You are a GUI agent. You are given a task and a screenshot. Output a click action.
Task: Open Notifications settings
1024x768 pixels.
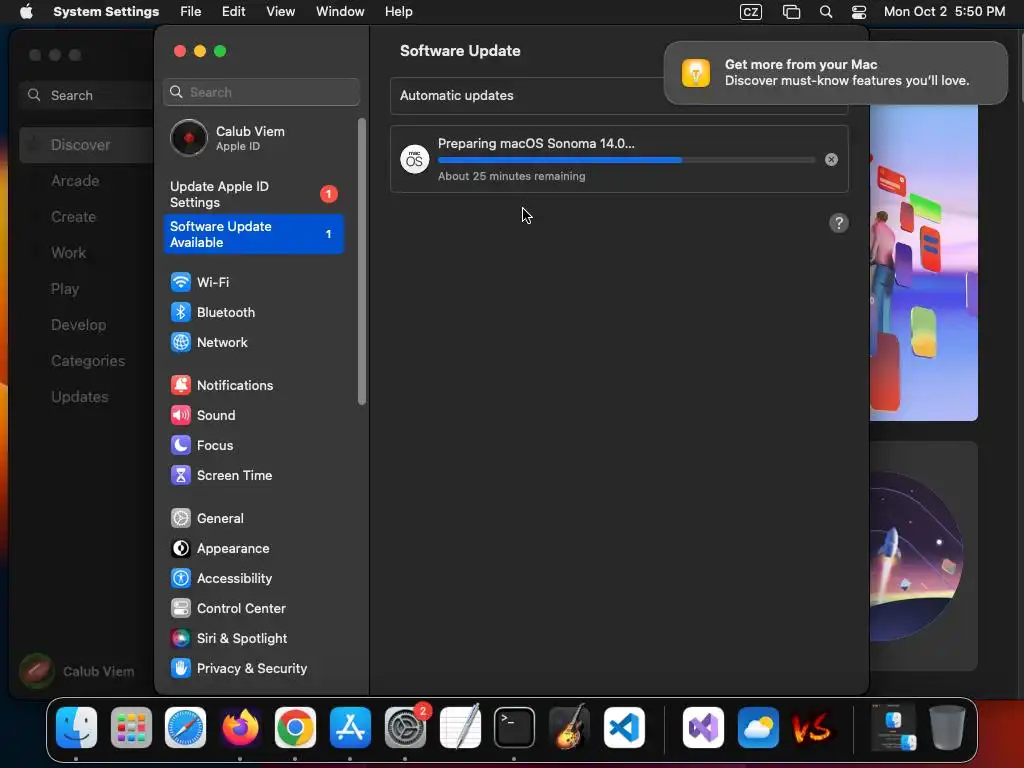(x=253, y=385)
